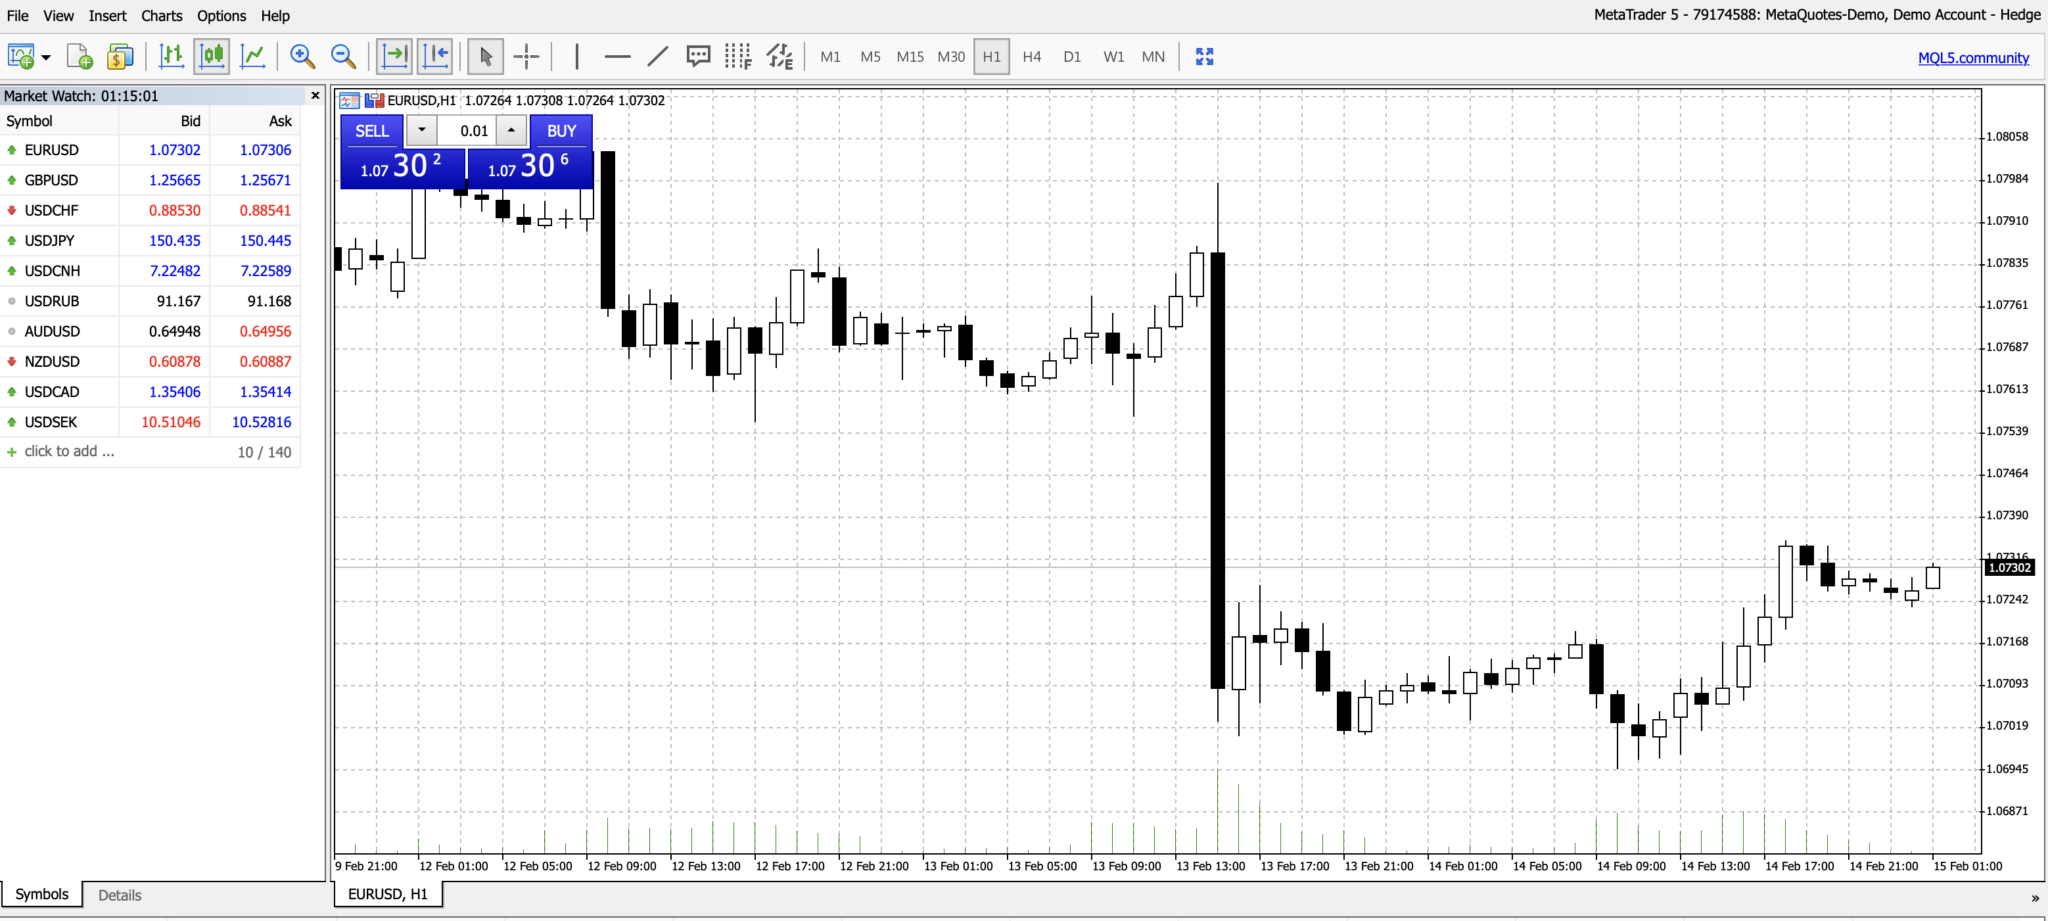Open the View menu
The image size is (2048, 921).
pos(58,16)
